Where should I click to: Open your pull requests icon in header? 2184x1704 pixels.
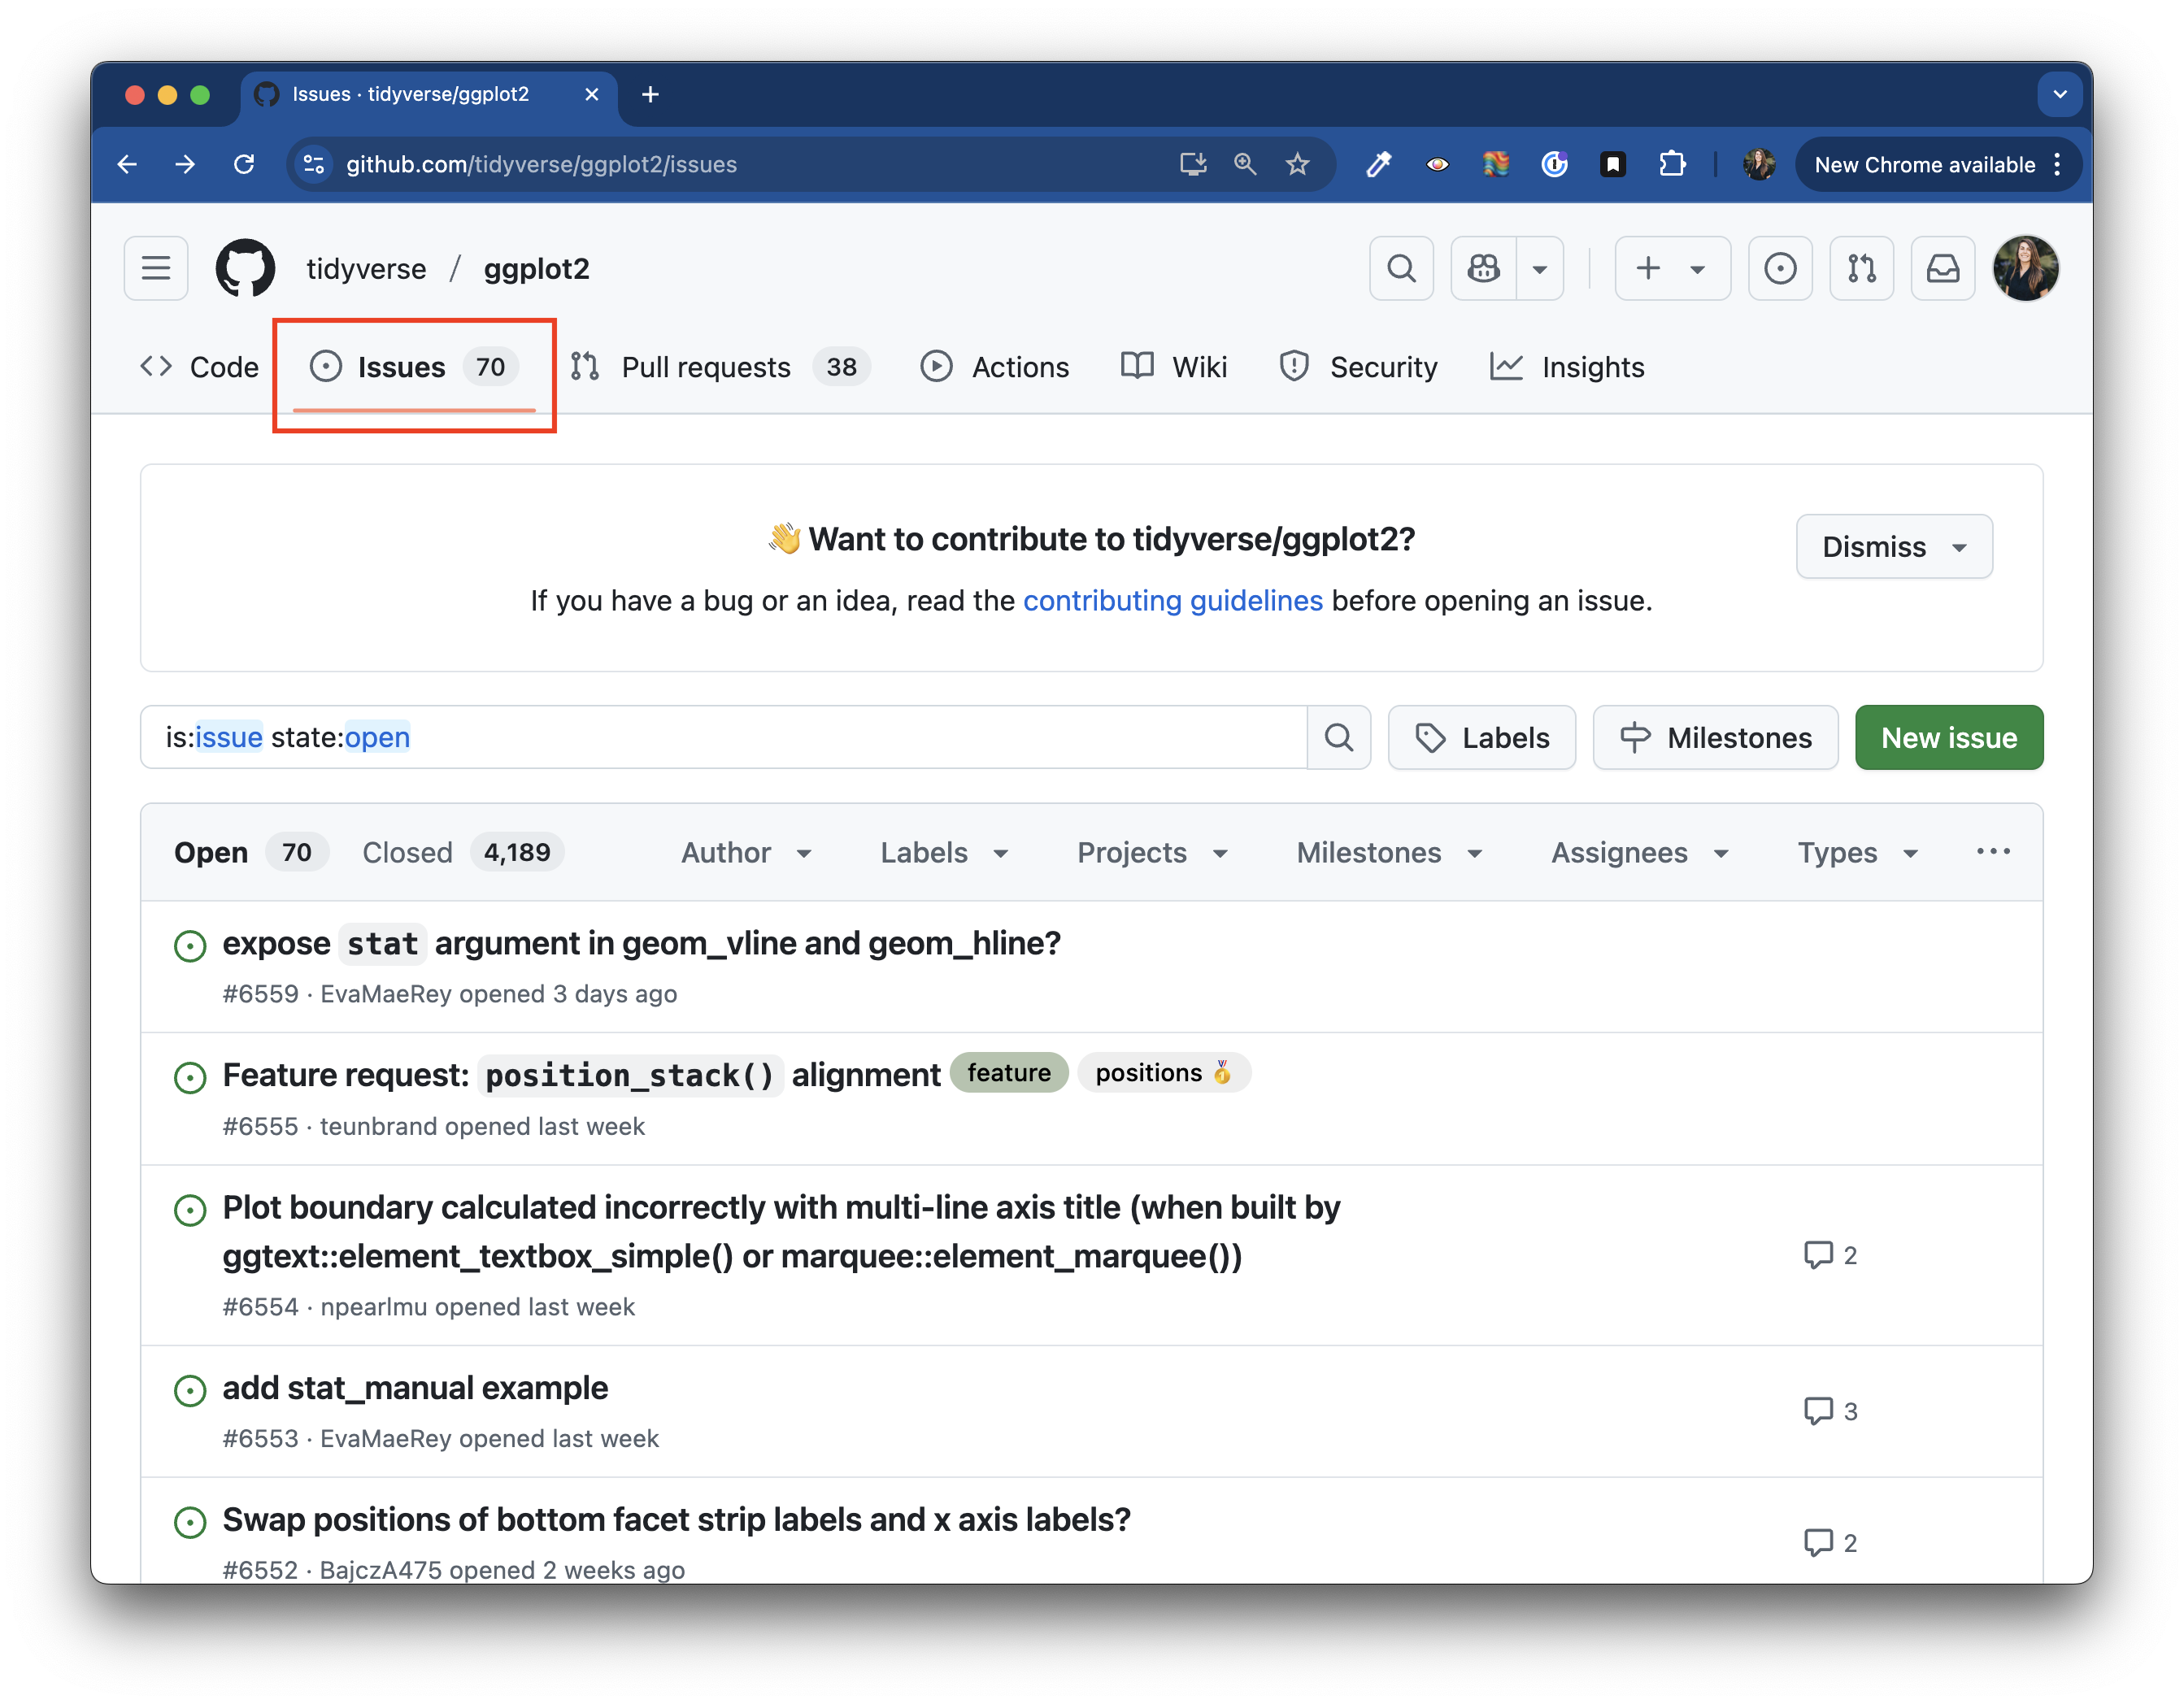tap(1861, 268)
